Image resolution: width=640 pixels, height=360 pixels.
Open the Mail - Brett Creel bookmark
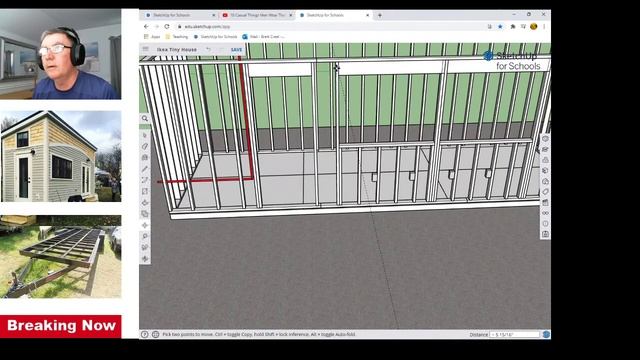tap(263, 37)
